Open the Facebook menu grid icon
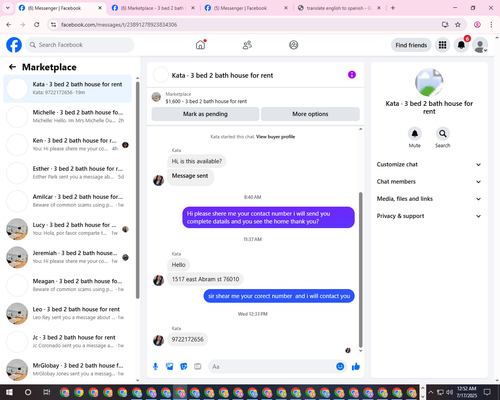 tap(442, 45)
